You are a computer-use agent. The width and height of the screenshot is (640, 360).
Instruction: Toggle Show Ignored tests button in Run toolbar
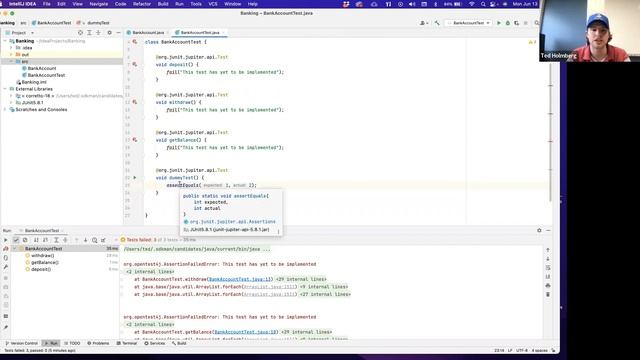25,240
